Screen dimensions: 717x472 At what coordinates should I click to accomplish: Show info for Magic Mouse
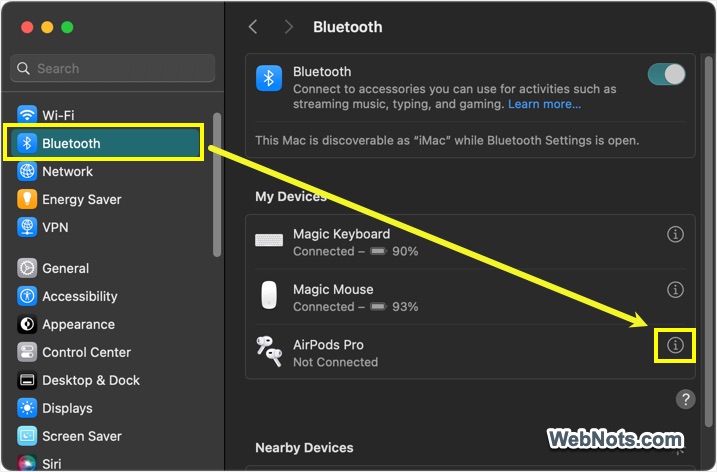(x=675, y=290)
